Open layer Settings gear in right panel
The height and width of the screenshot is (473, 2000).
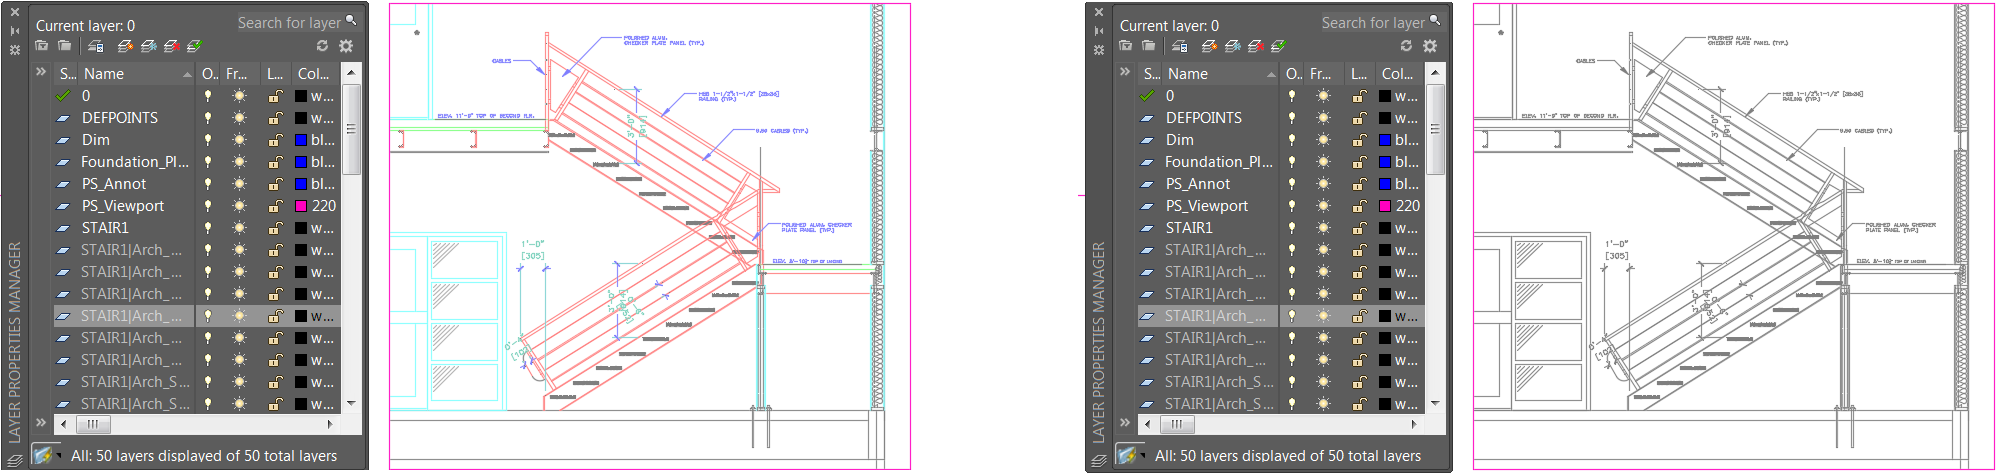tap(1430, 46)
